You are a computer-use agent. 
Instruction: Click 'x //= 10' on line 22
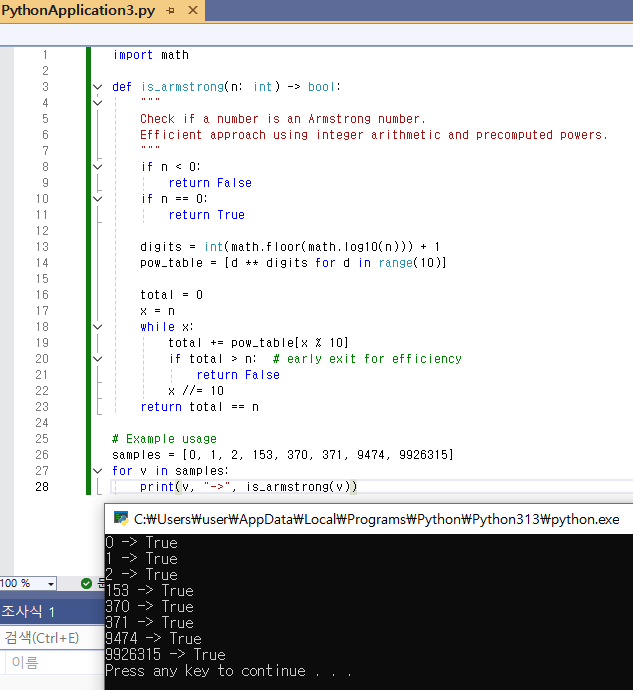coord(196,391)
